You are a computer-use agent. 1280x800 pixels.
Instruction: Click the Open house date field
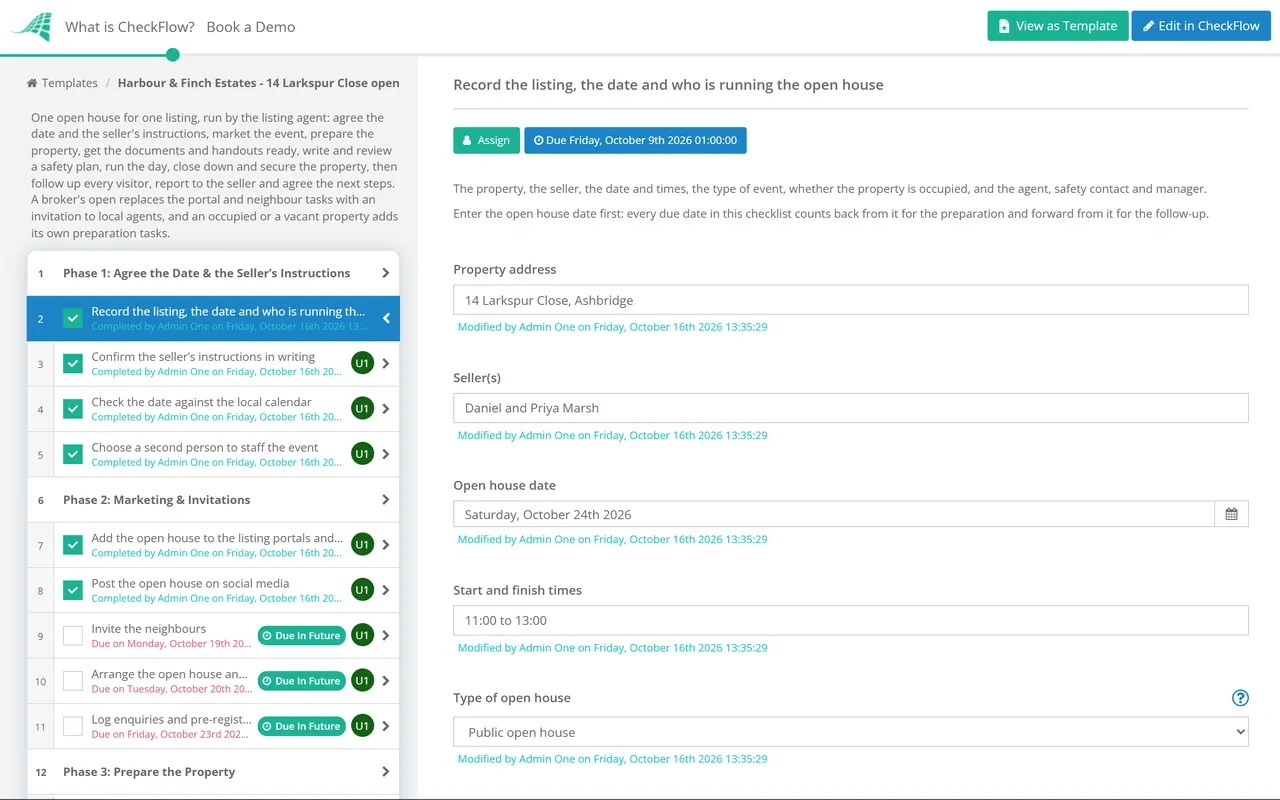point(834,514)
